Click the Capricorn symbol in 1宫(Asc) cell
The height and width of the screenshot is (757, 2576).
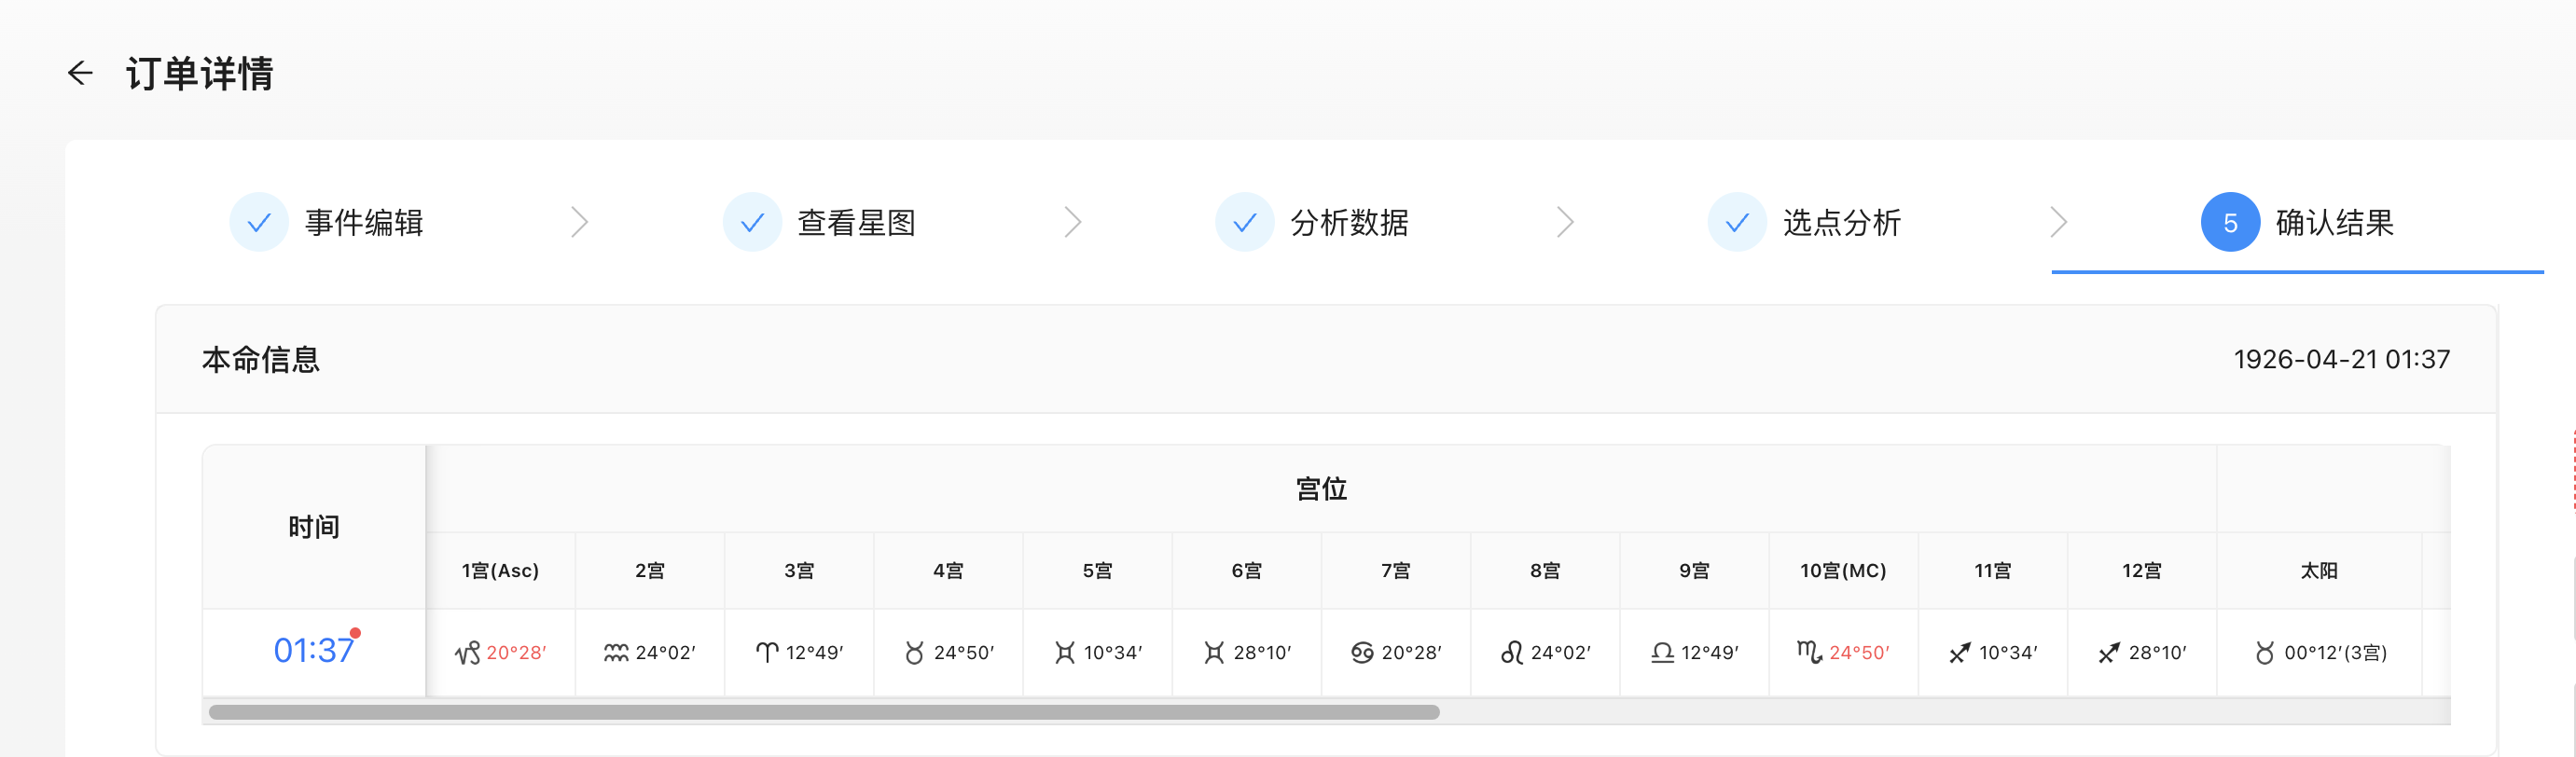(467, 653)
